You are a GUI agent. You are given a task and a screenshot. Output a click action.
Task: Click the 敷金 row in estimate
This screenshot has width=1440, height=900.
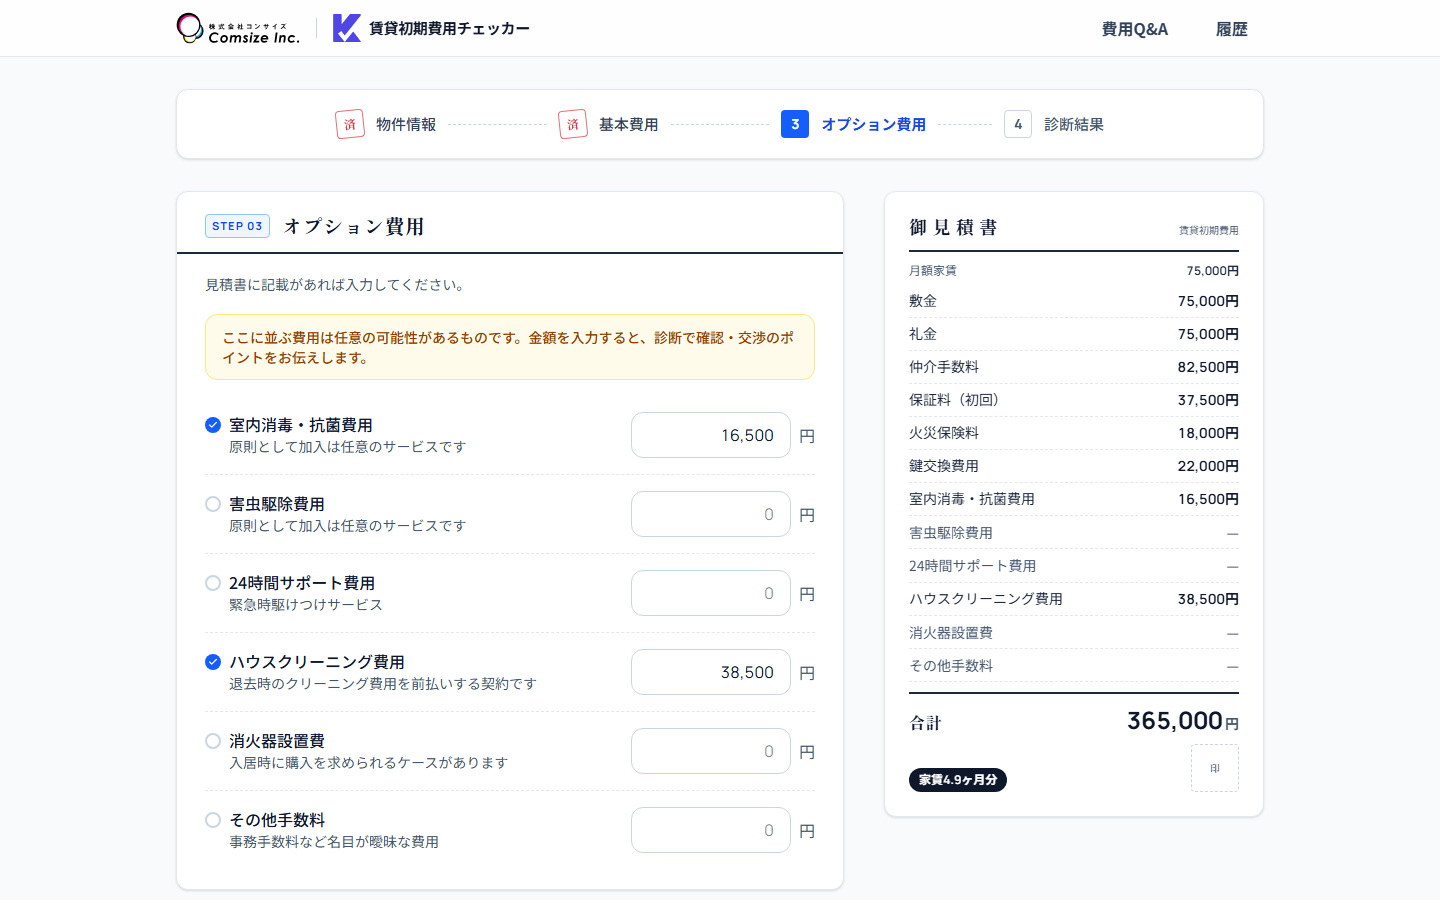click(1074, 301)
